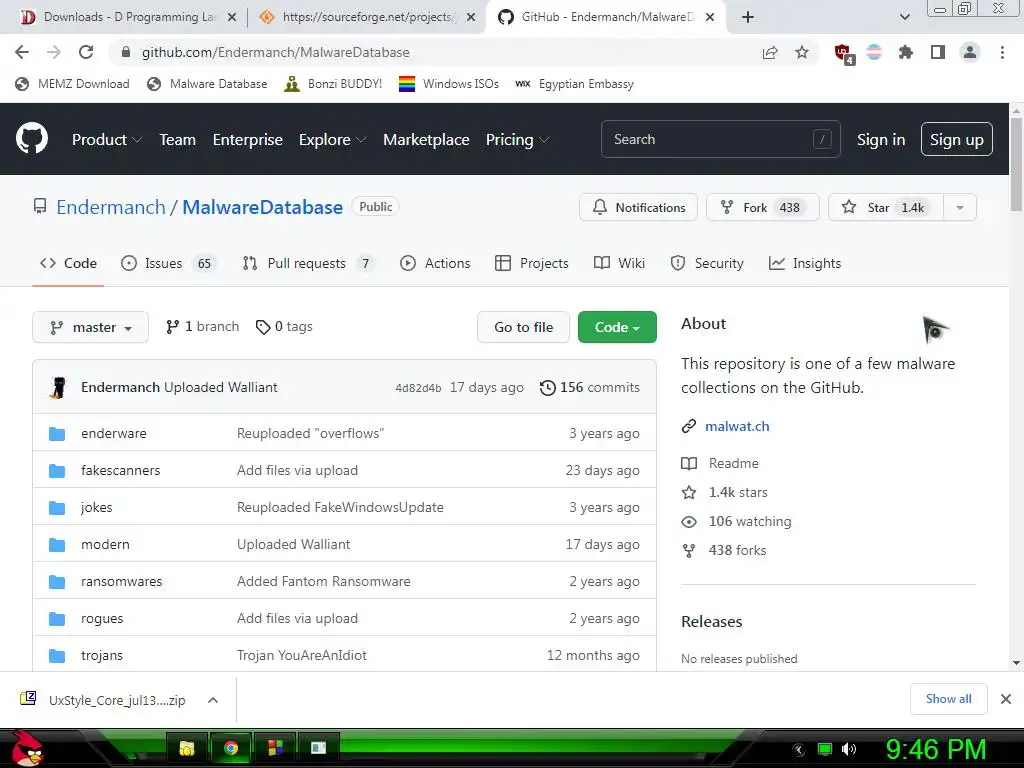Click Chrome icon in taskbar
The image size is (1024, 768).
coord(231,748)
